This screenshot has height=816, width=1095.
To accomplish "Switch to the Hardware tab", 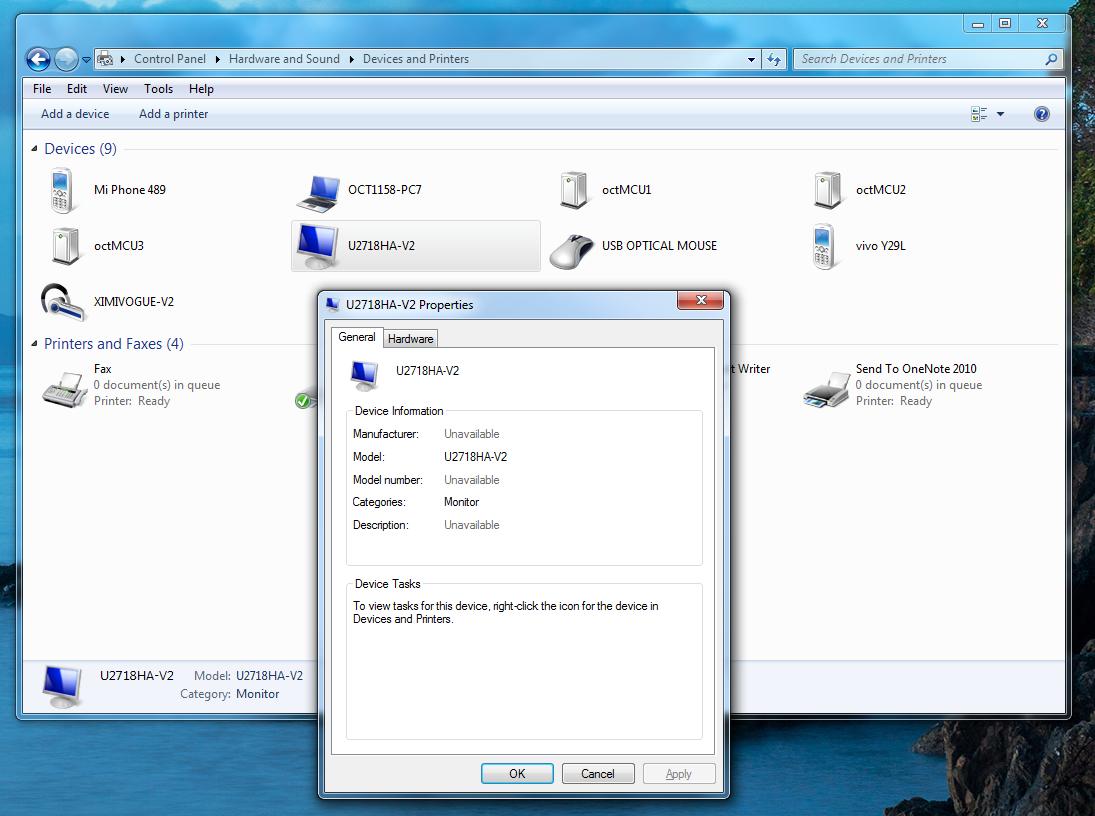I will point(411,339).
